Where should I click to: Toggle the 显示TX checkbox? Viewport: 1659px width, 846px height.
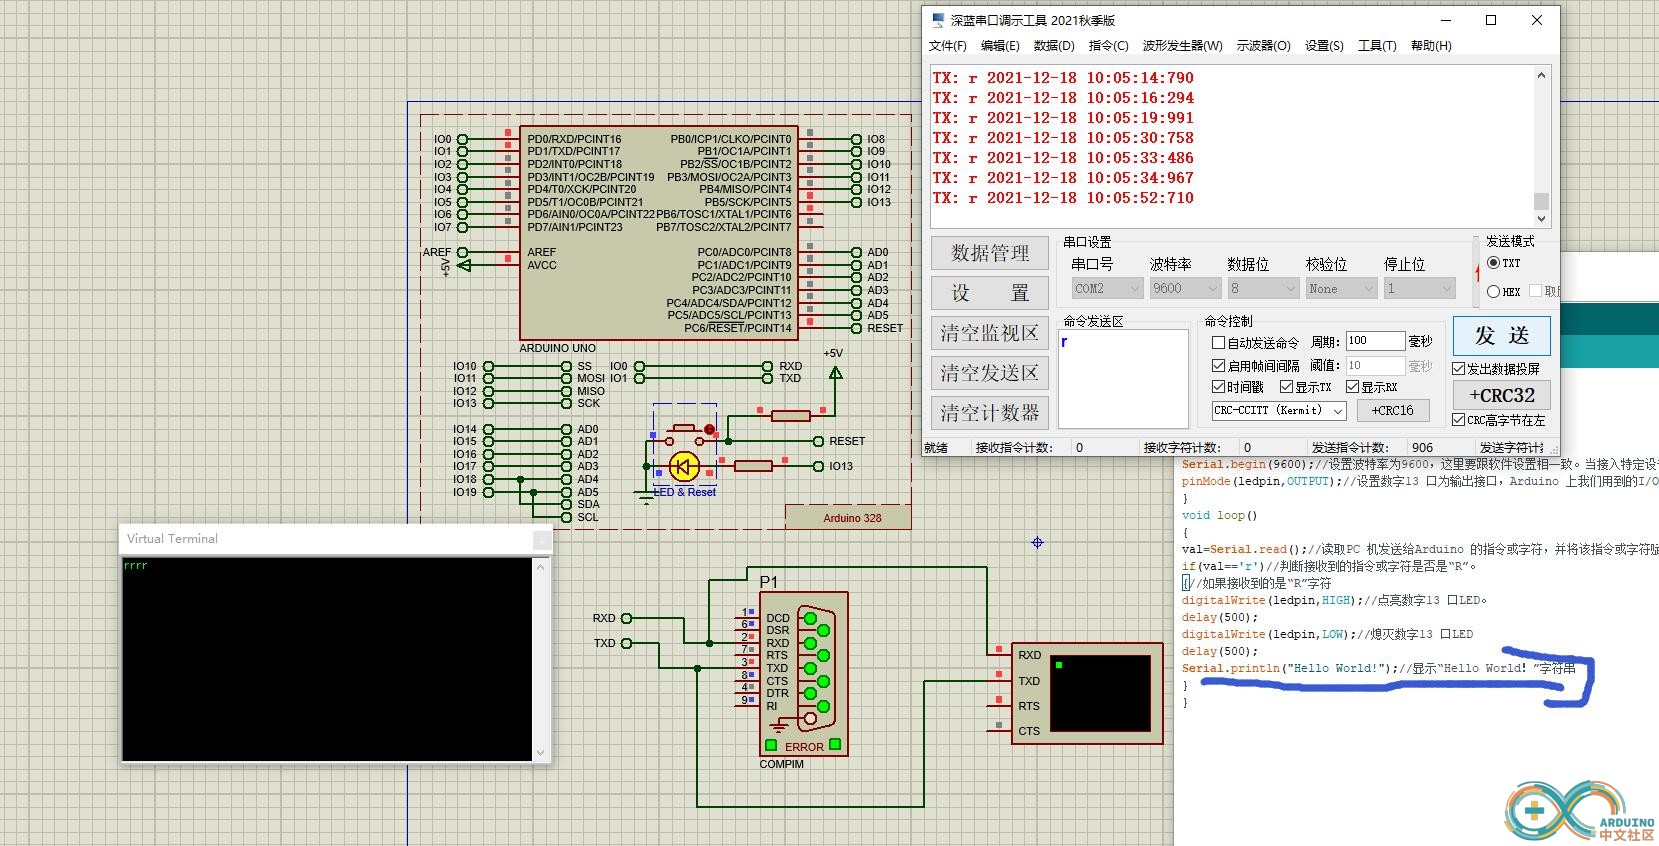click(1287, 387)
